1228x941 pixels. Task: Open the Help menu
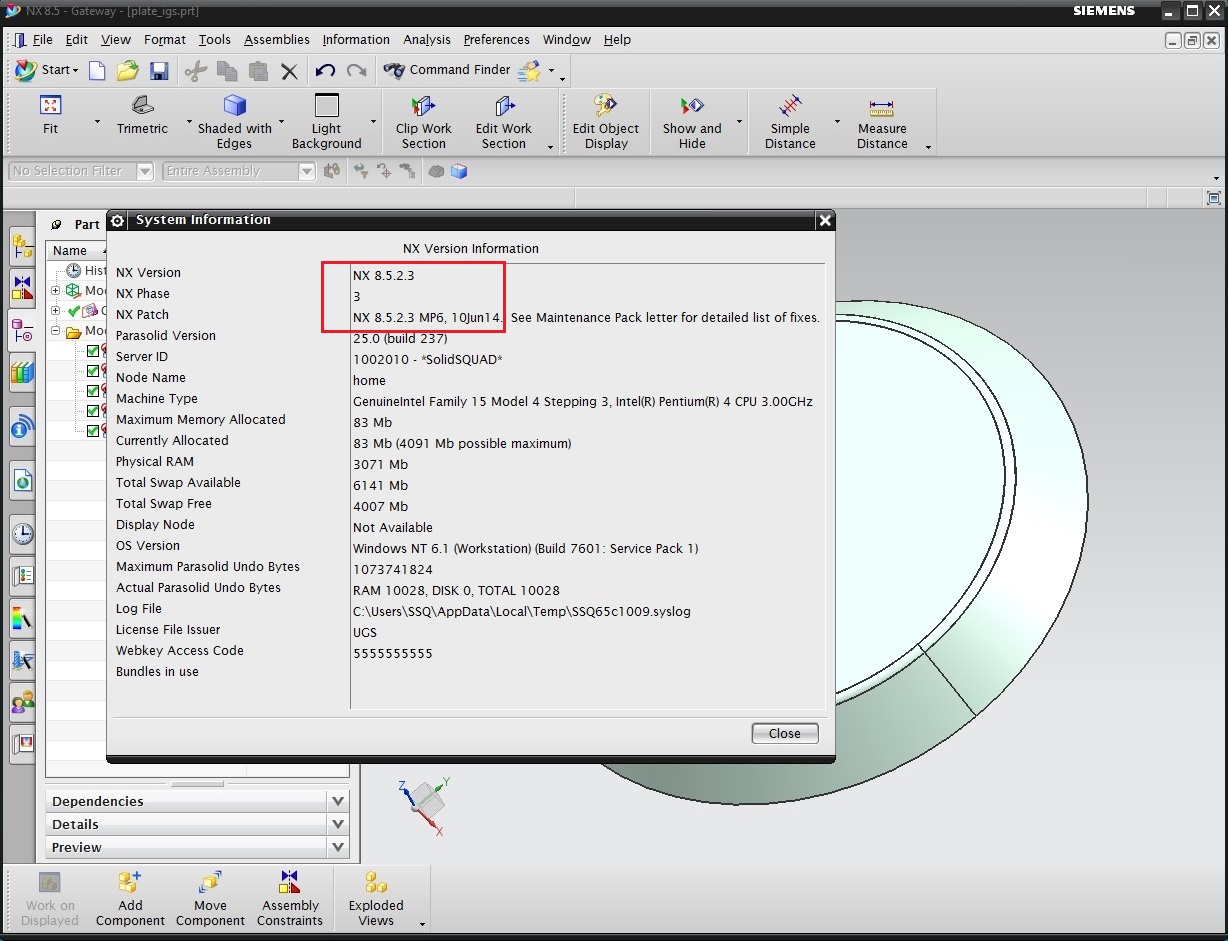point(617,40)
